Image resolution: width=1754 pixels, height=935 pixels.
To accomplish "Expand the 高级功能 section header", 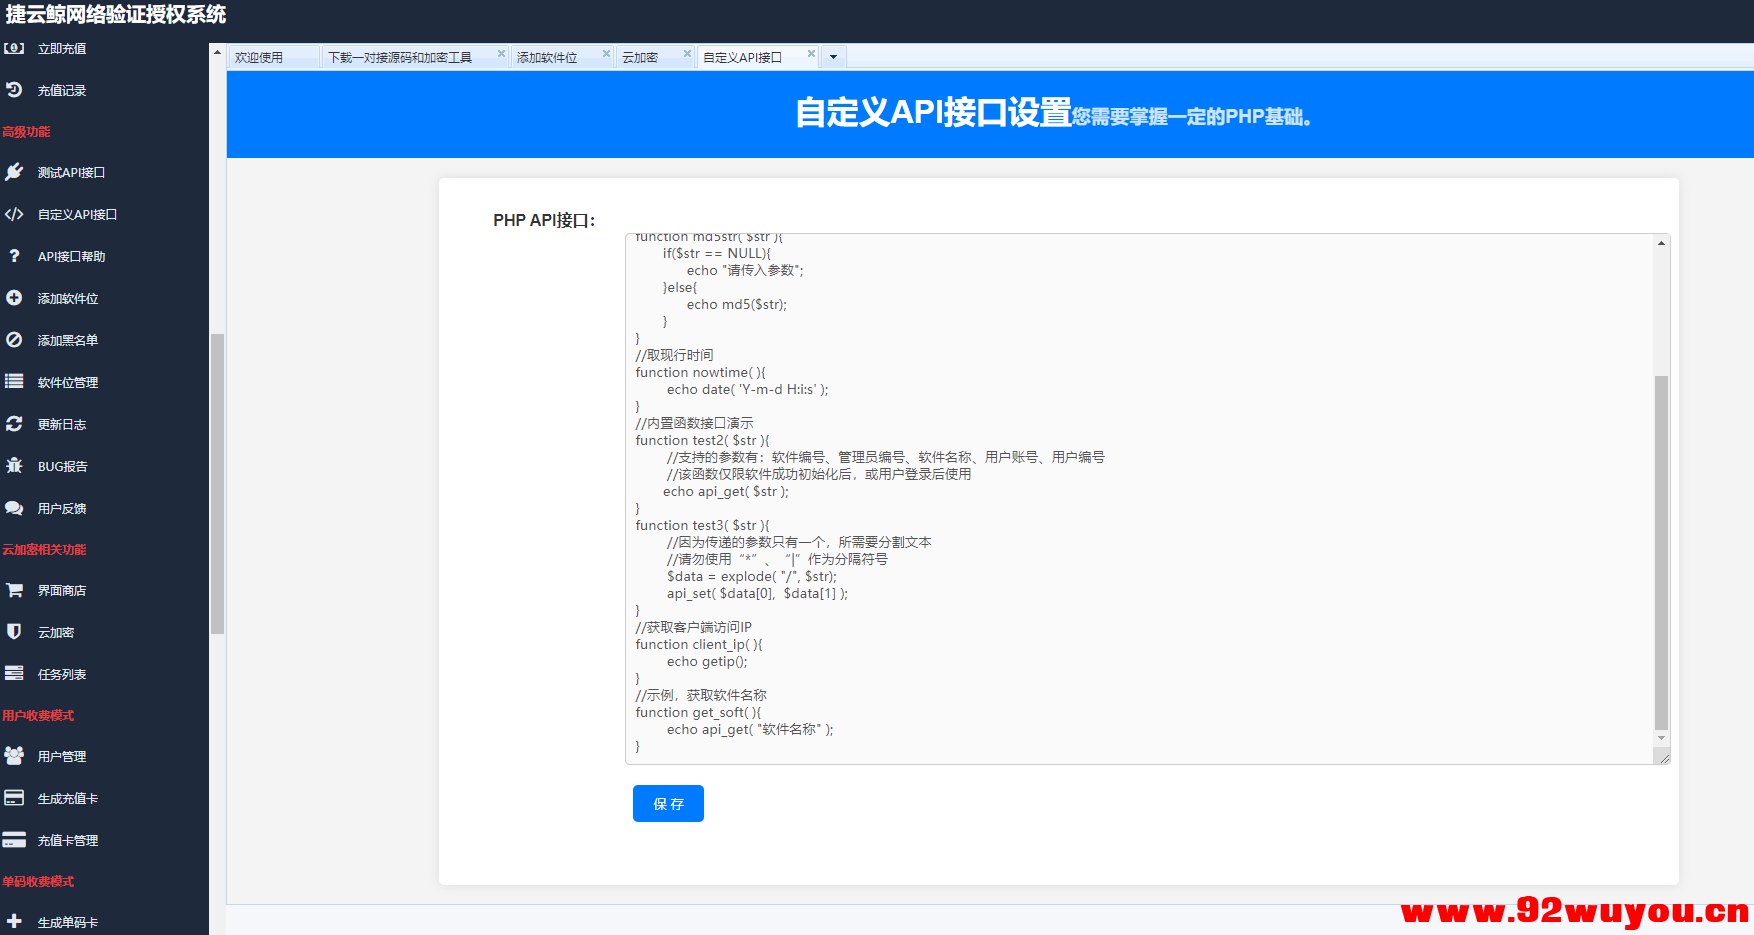I will click(x=27, y=131).
